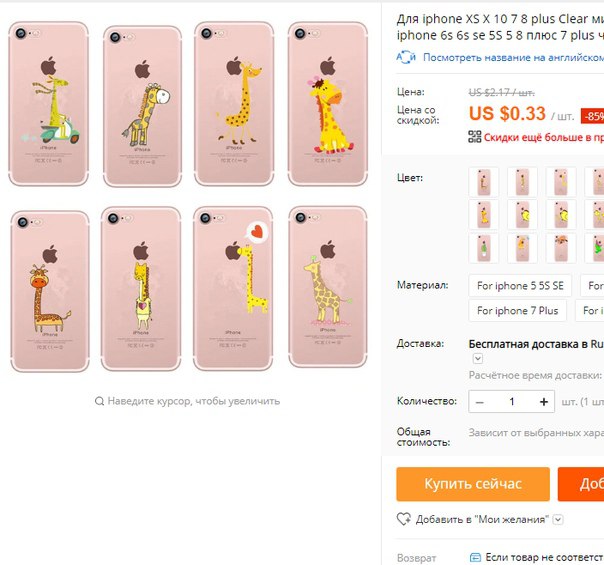
Task: Pick the green cactus color thumbnail
Action: 484,248
